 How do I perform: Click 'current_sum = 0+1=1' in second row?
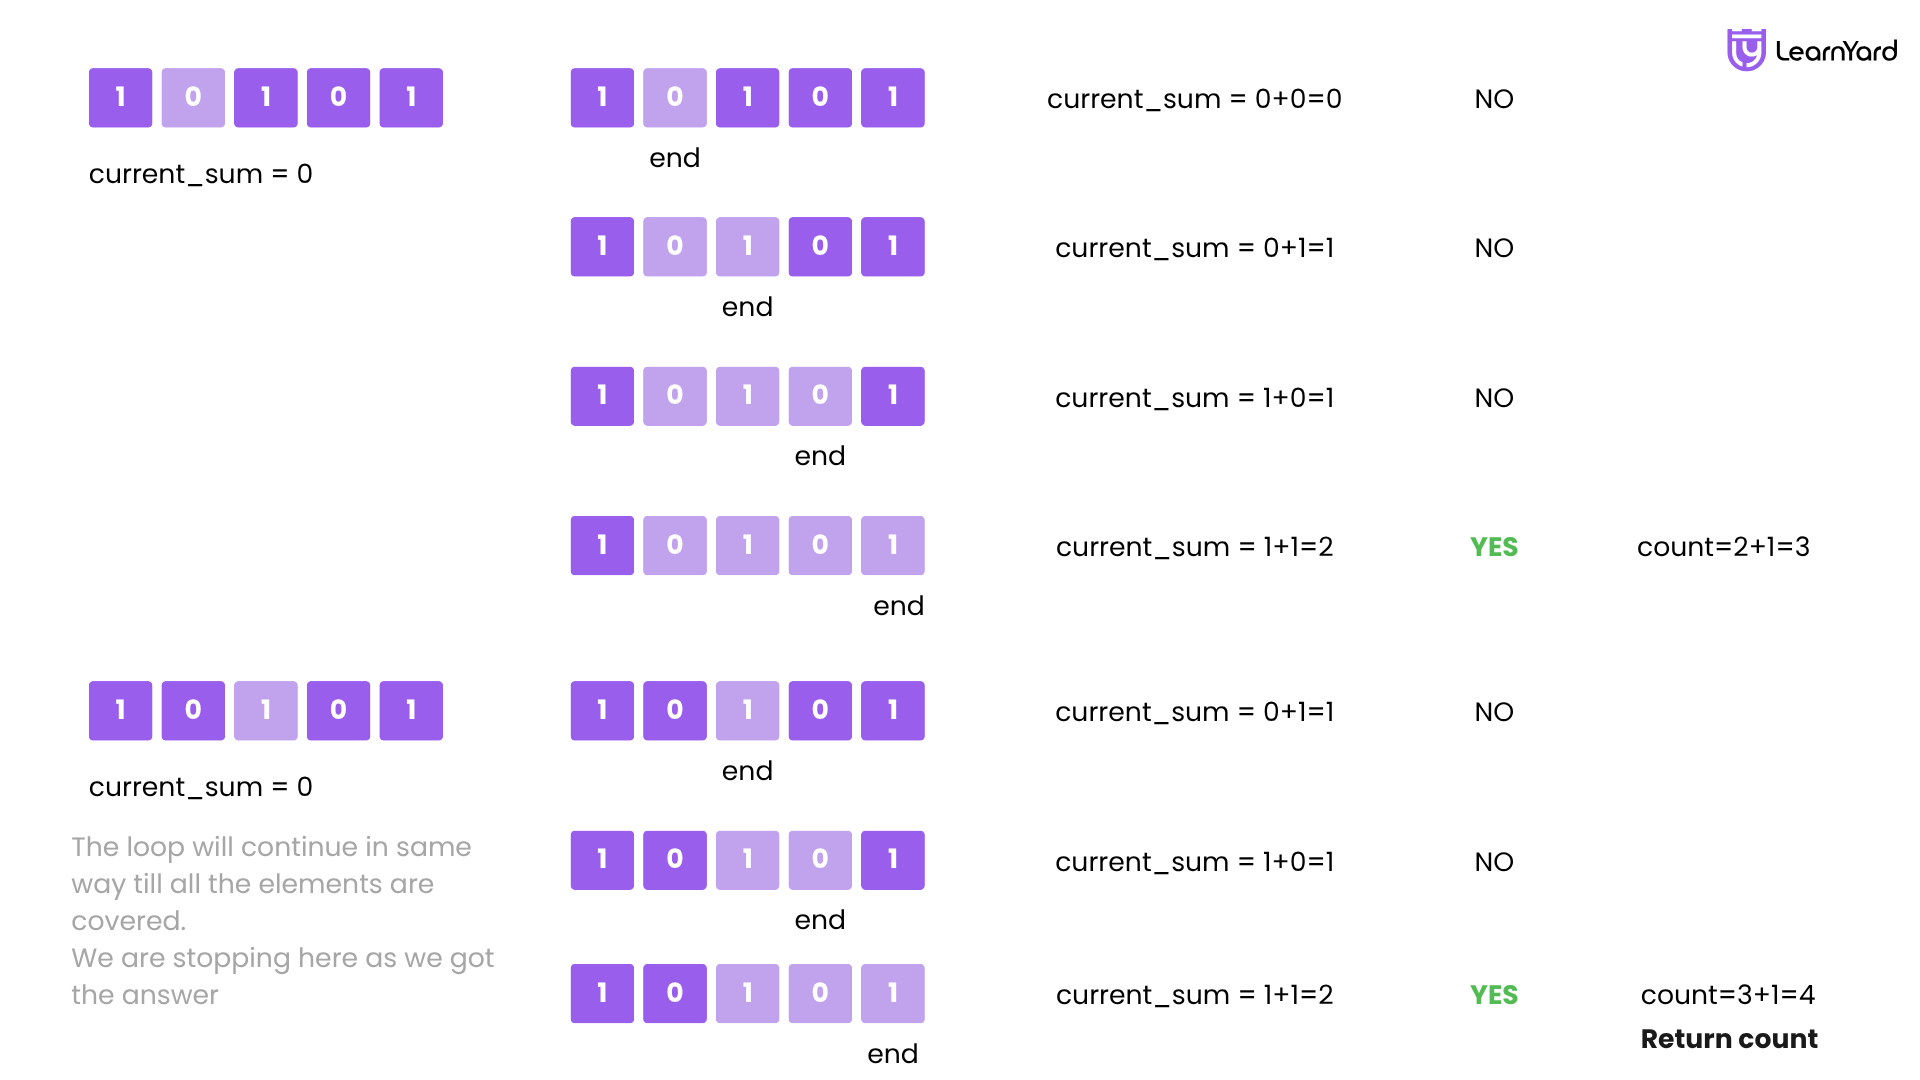coord(1195,248)
